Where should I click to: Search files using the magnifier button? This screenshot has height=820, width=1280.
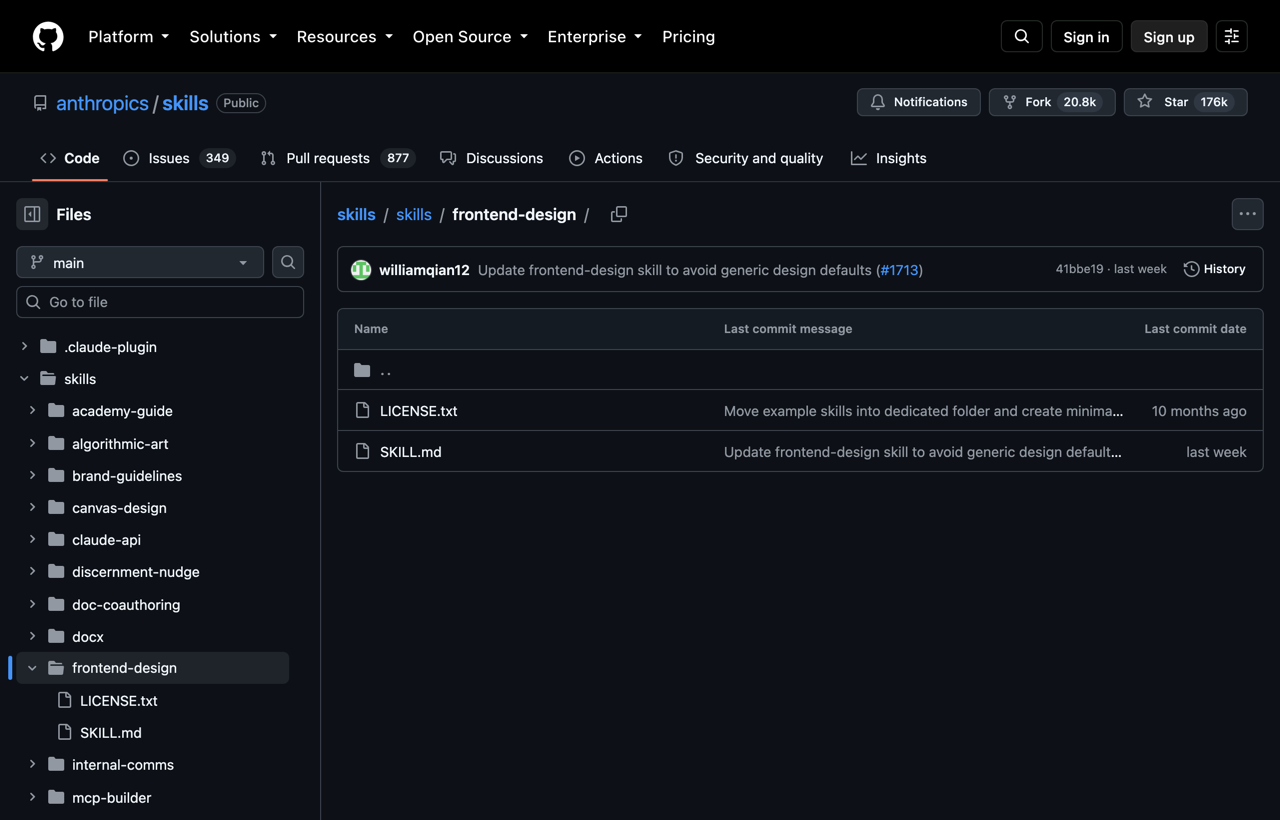point(288,262)
